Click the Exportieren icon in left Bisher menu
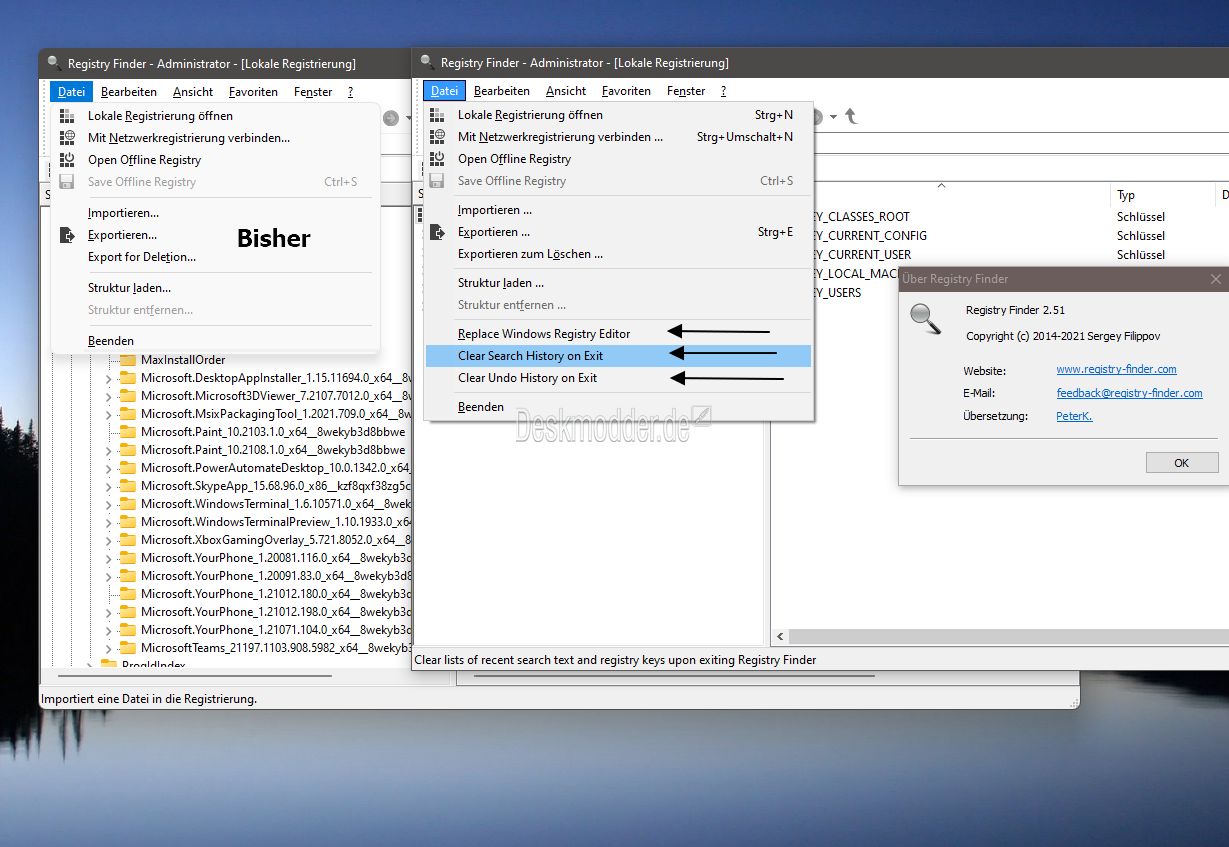Image resolution: width=1229 pixels, height=847 pixels. 67,235
